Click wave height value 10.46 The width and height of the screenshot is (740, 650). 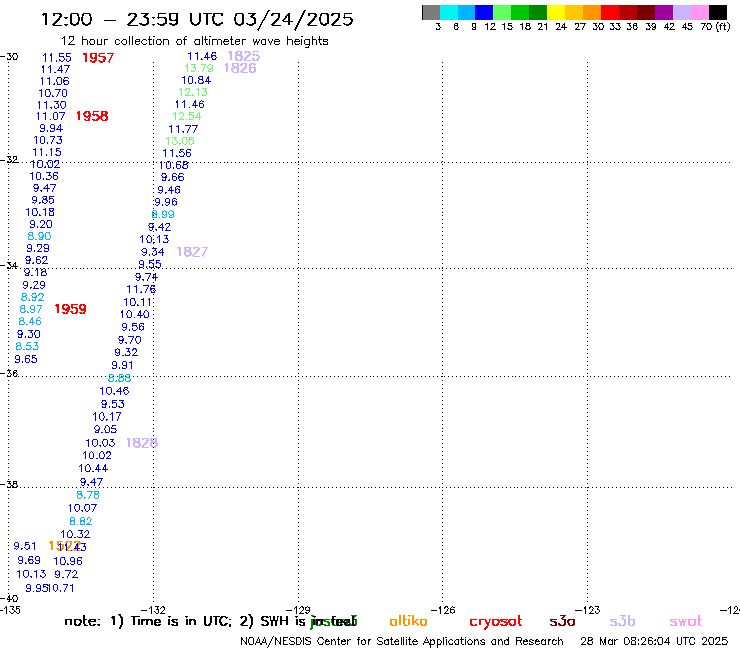click(x=114, y=391)
